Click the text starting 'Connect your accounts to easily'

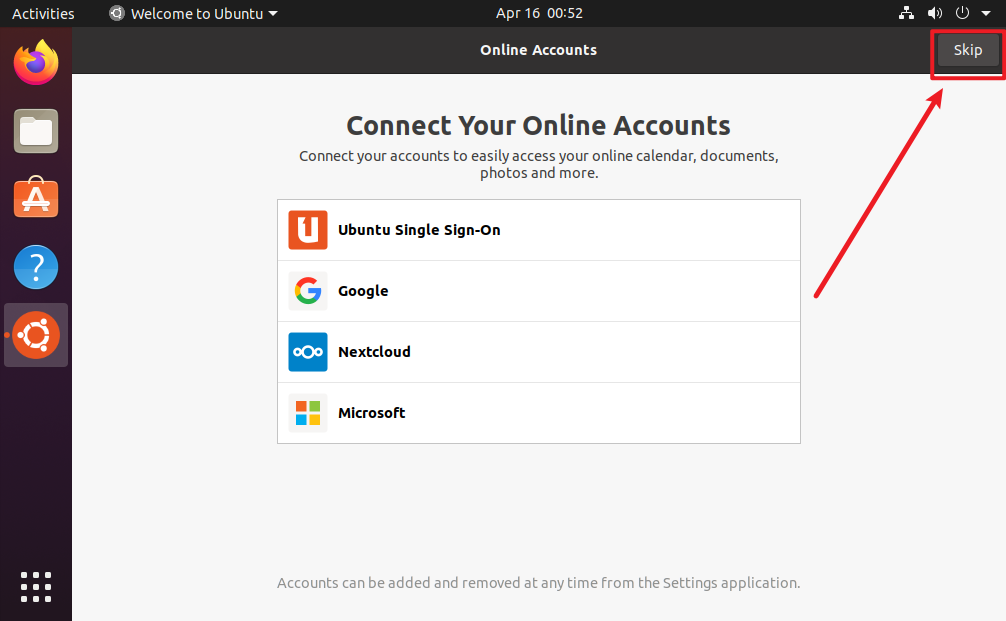[x=539, y=164]
